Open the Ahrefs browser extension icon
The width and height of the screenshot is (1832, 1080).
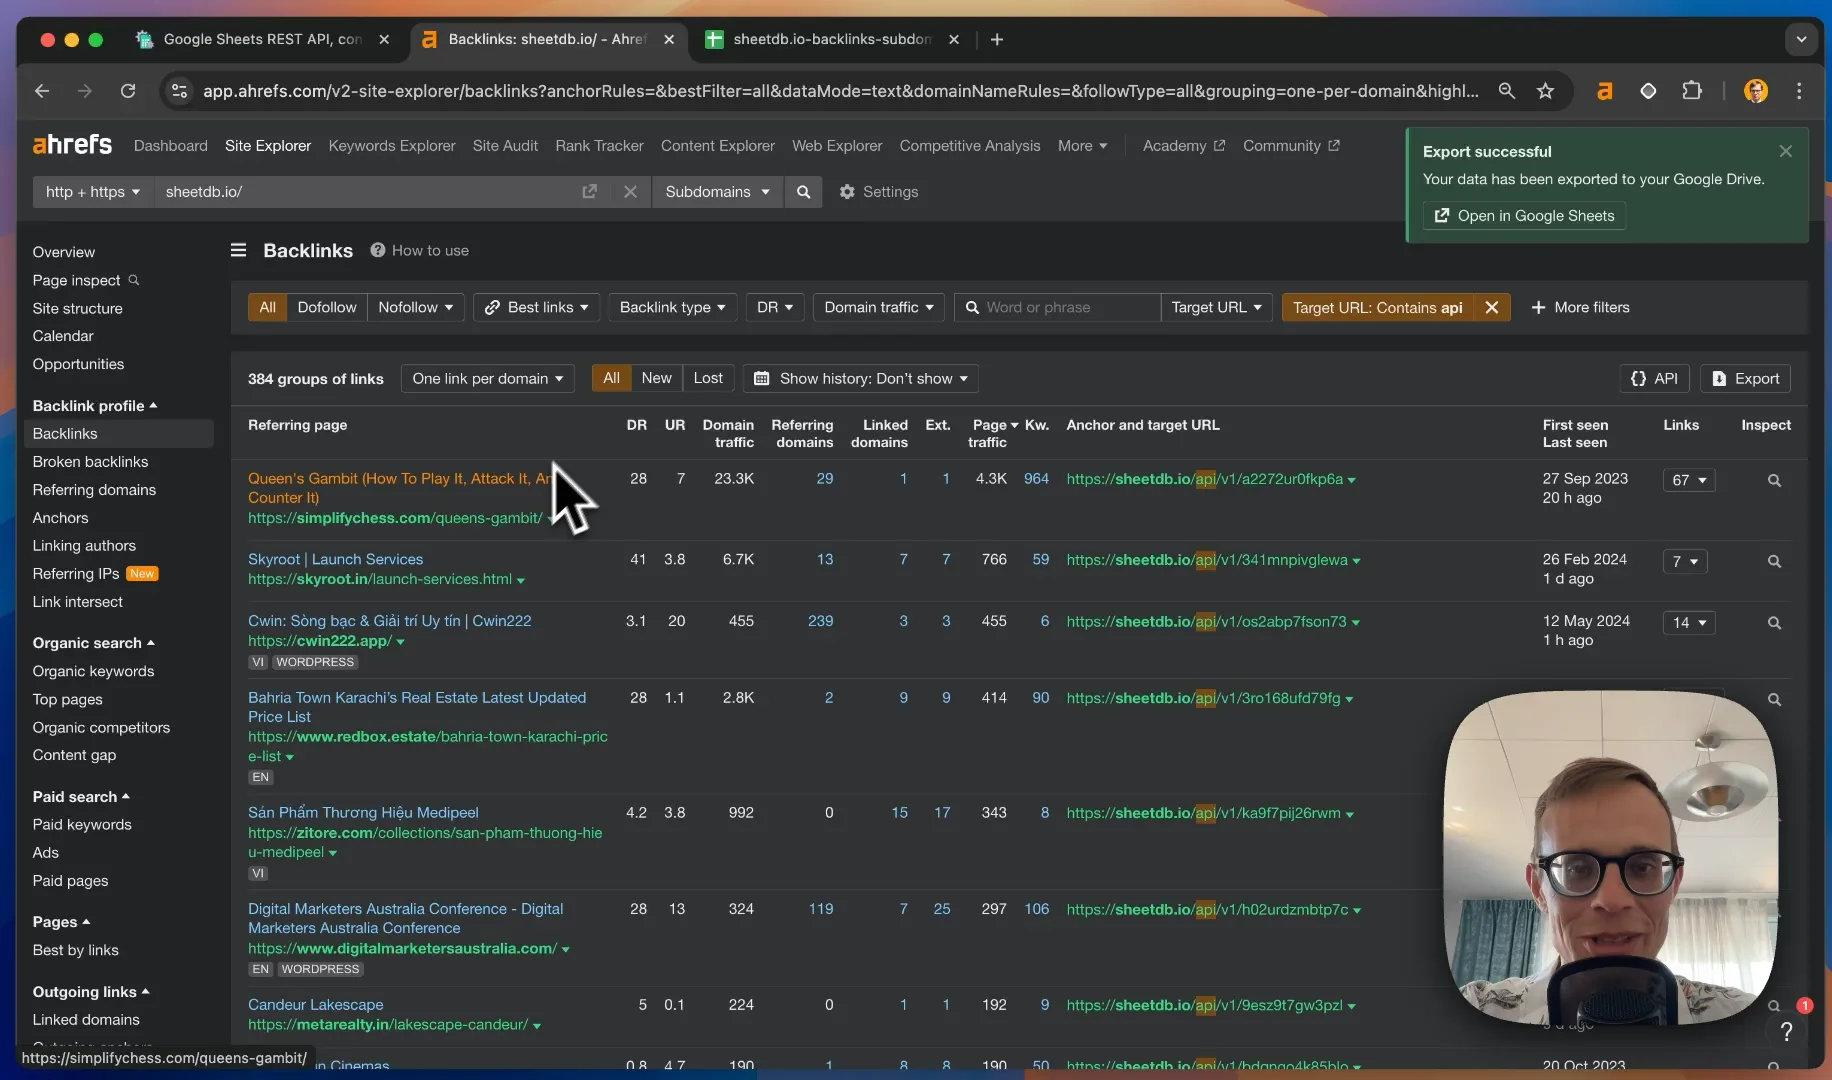pos(1604,91)
